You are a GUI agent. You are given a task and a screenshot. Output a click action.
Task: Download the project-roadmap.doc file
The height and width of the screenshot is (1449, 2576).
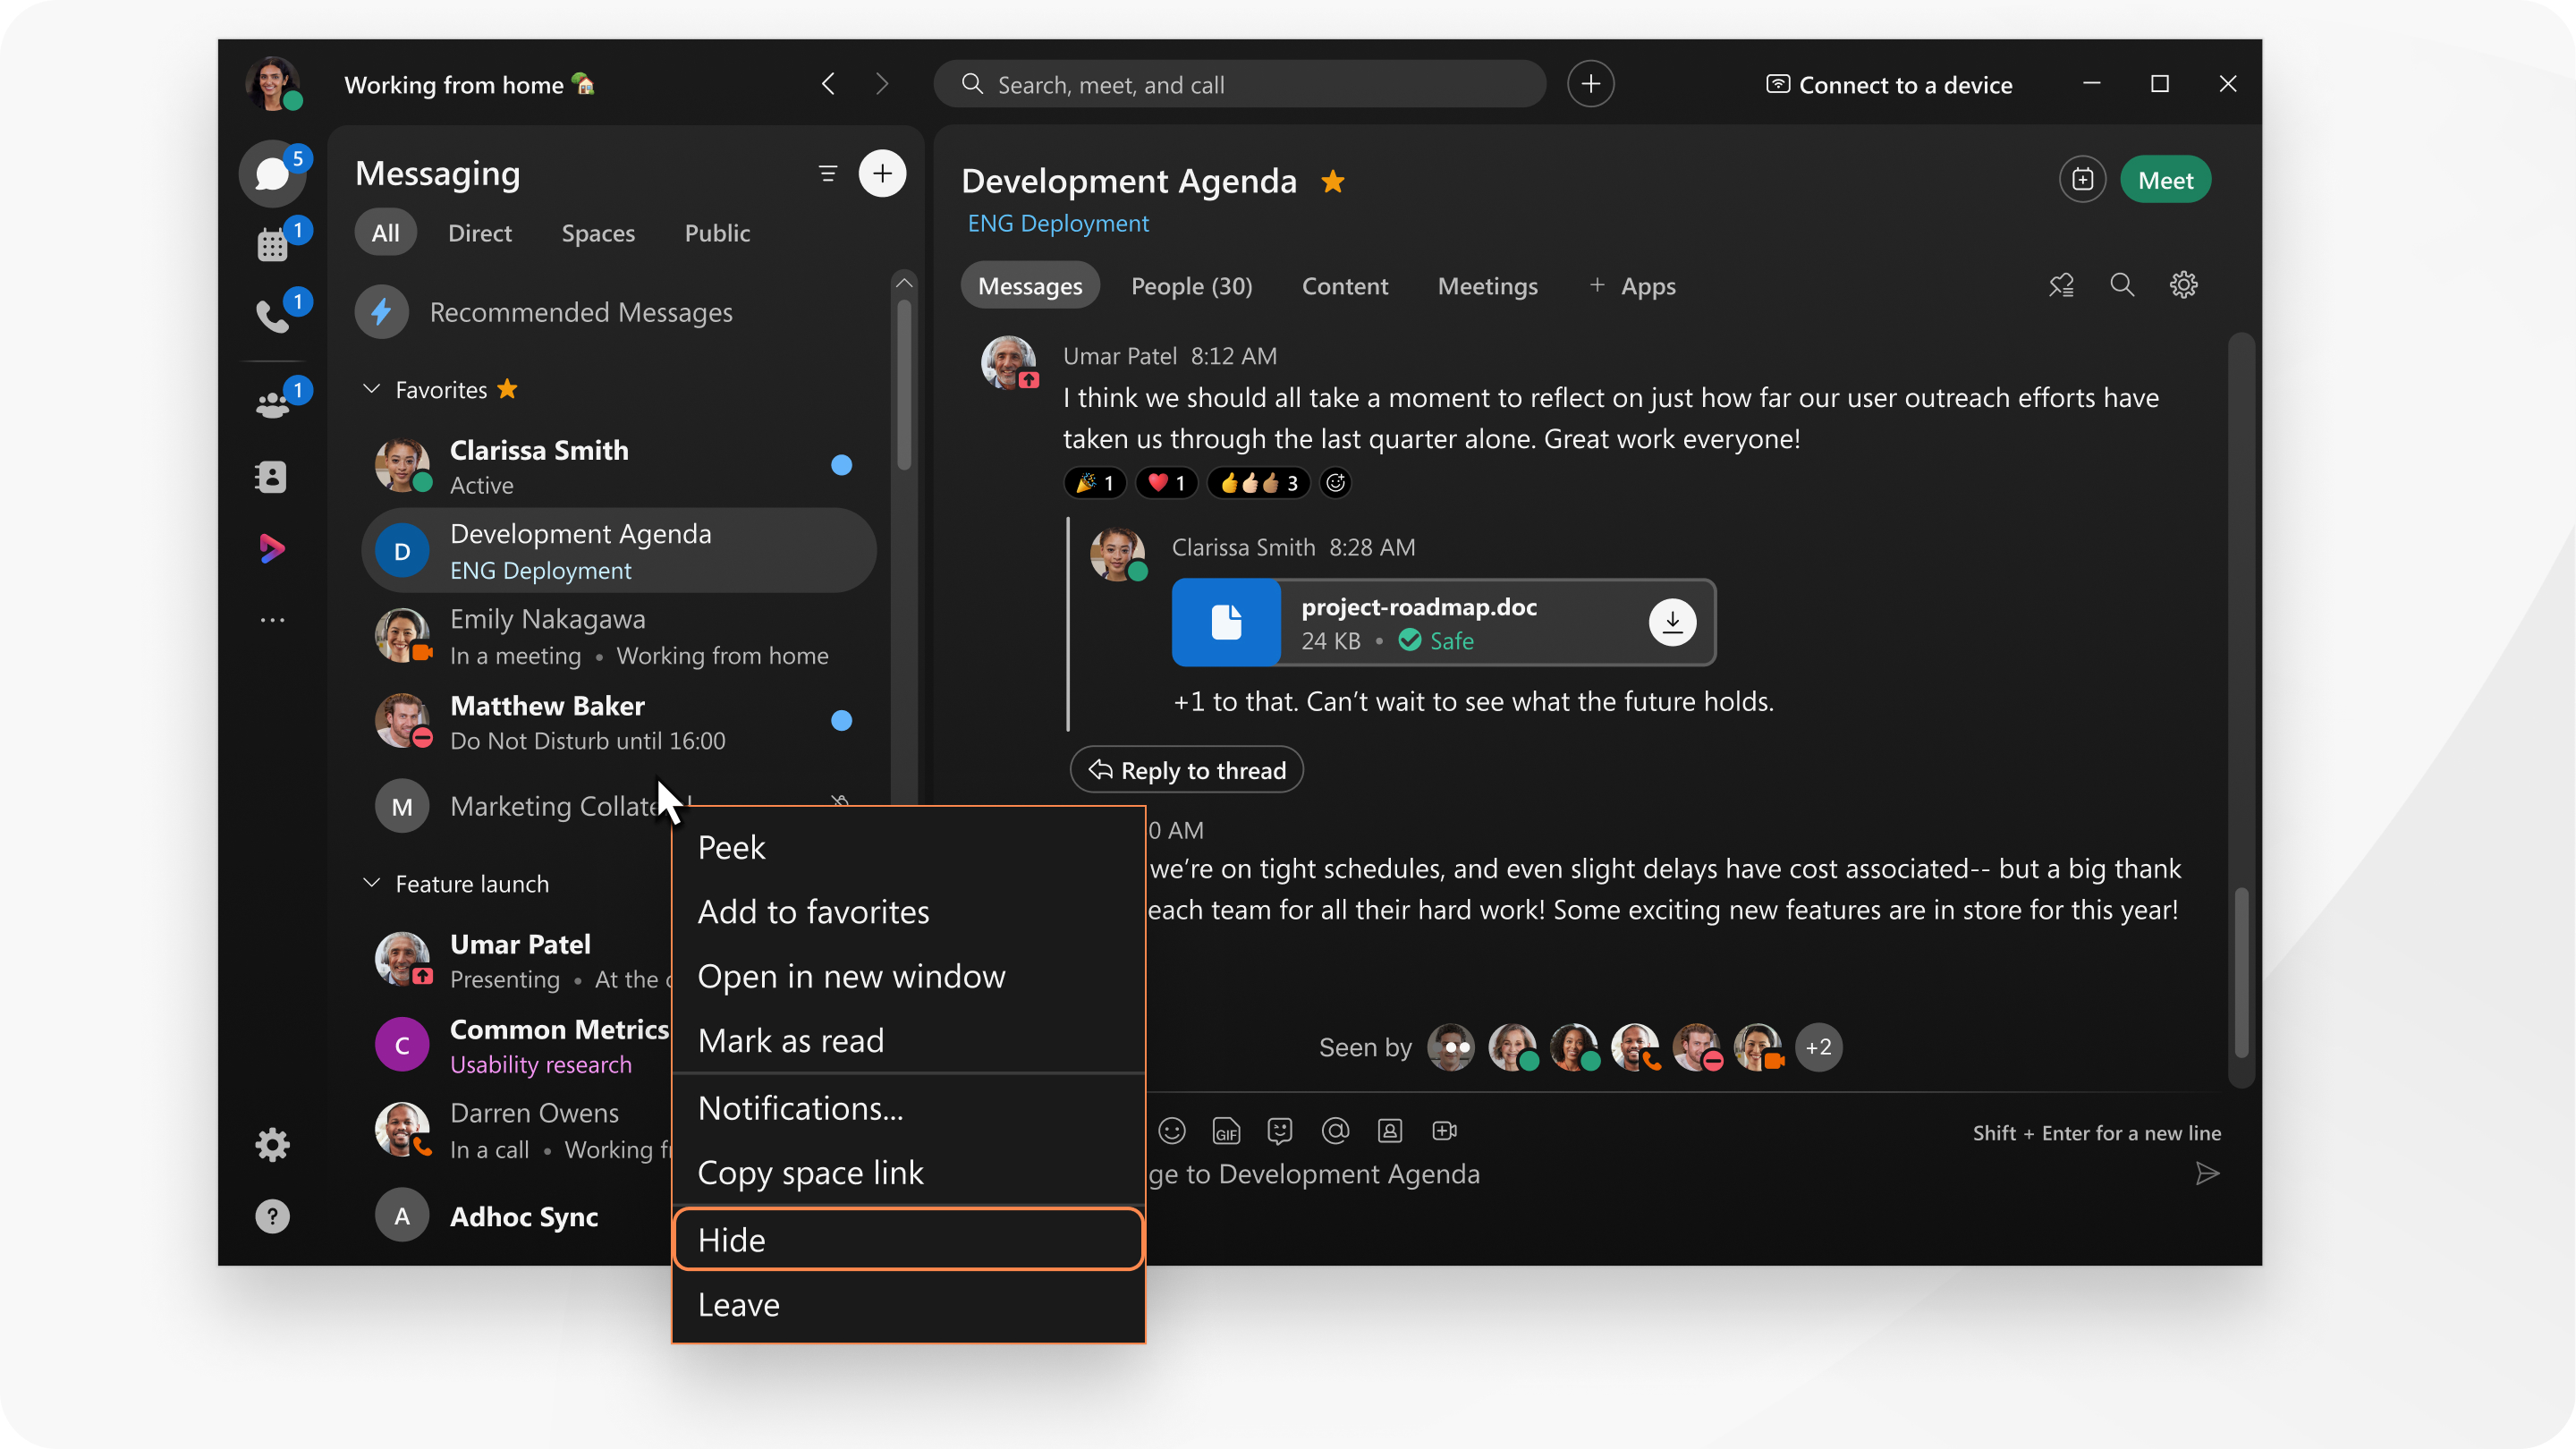tap(1670, 623)
